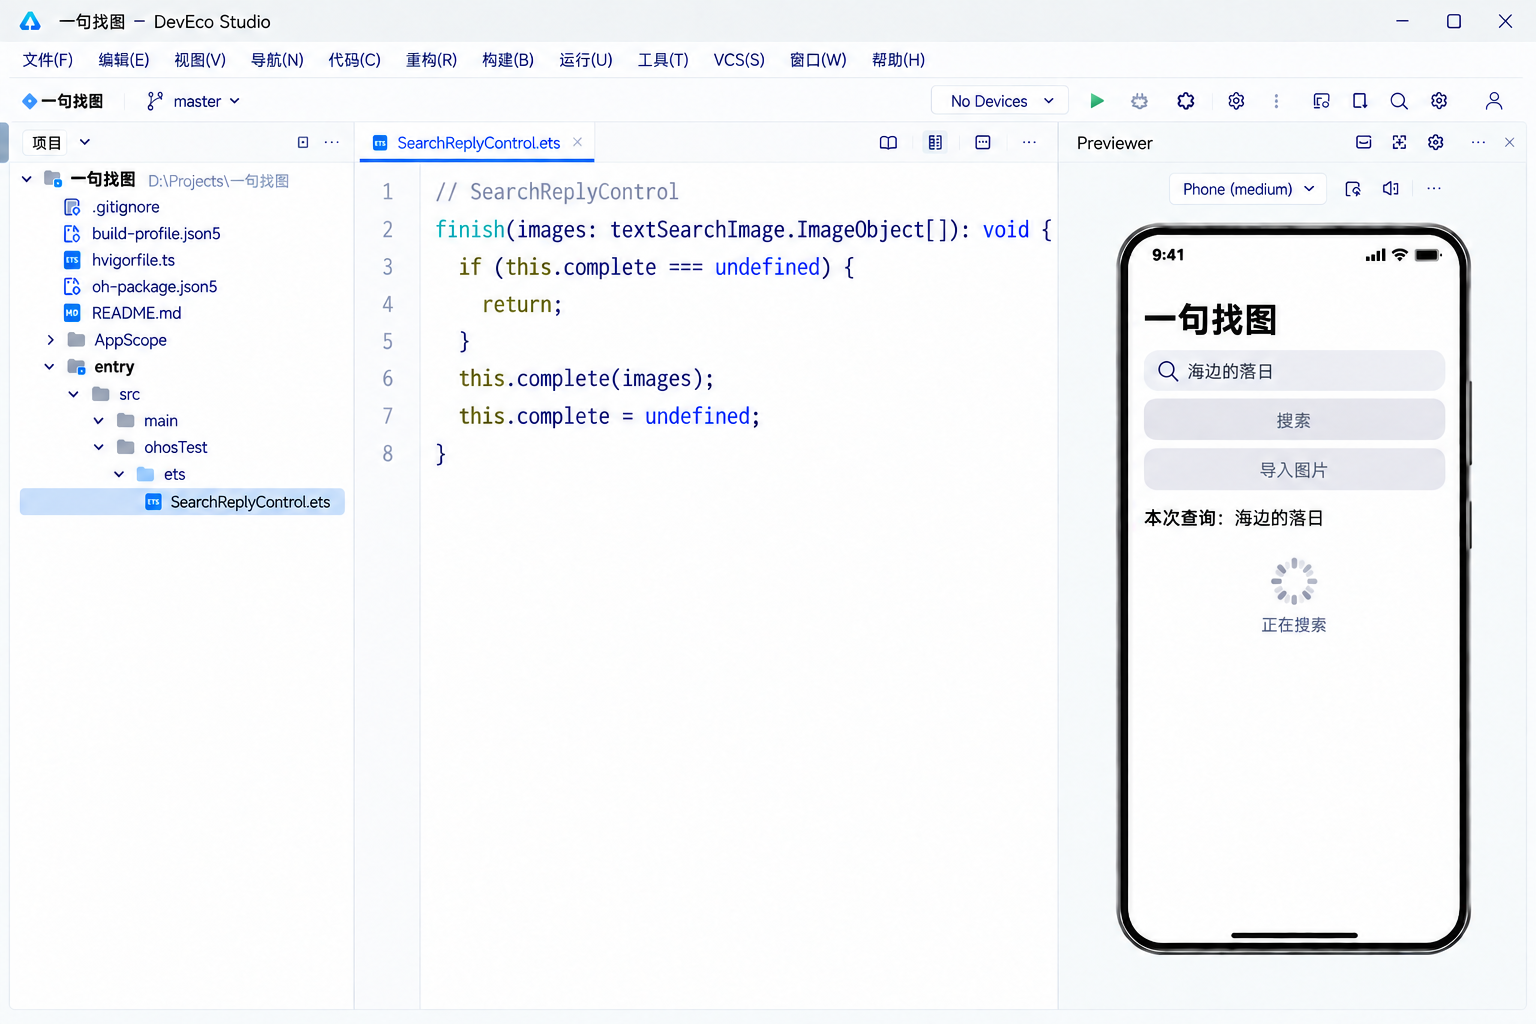1536x1024 pixels.
Task: Open the No Devices dropdown
Action: pos(1000,101)
